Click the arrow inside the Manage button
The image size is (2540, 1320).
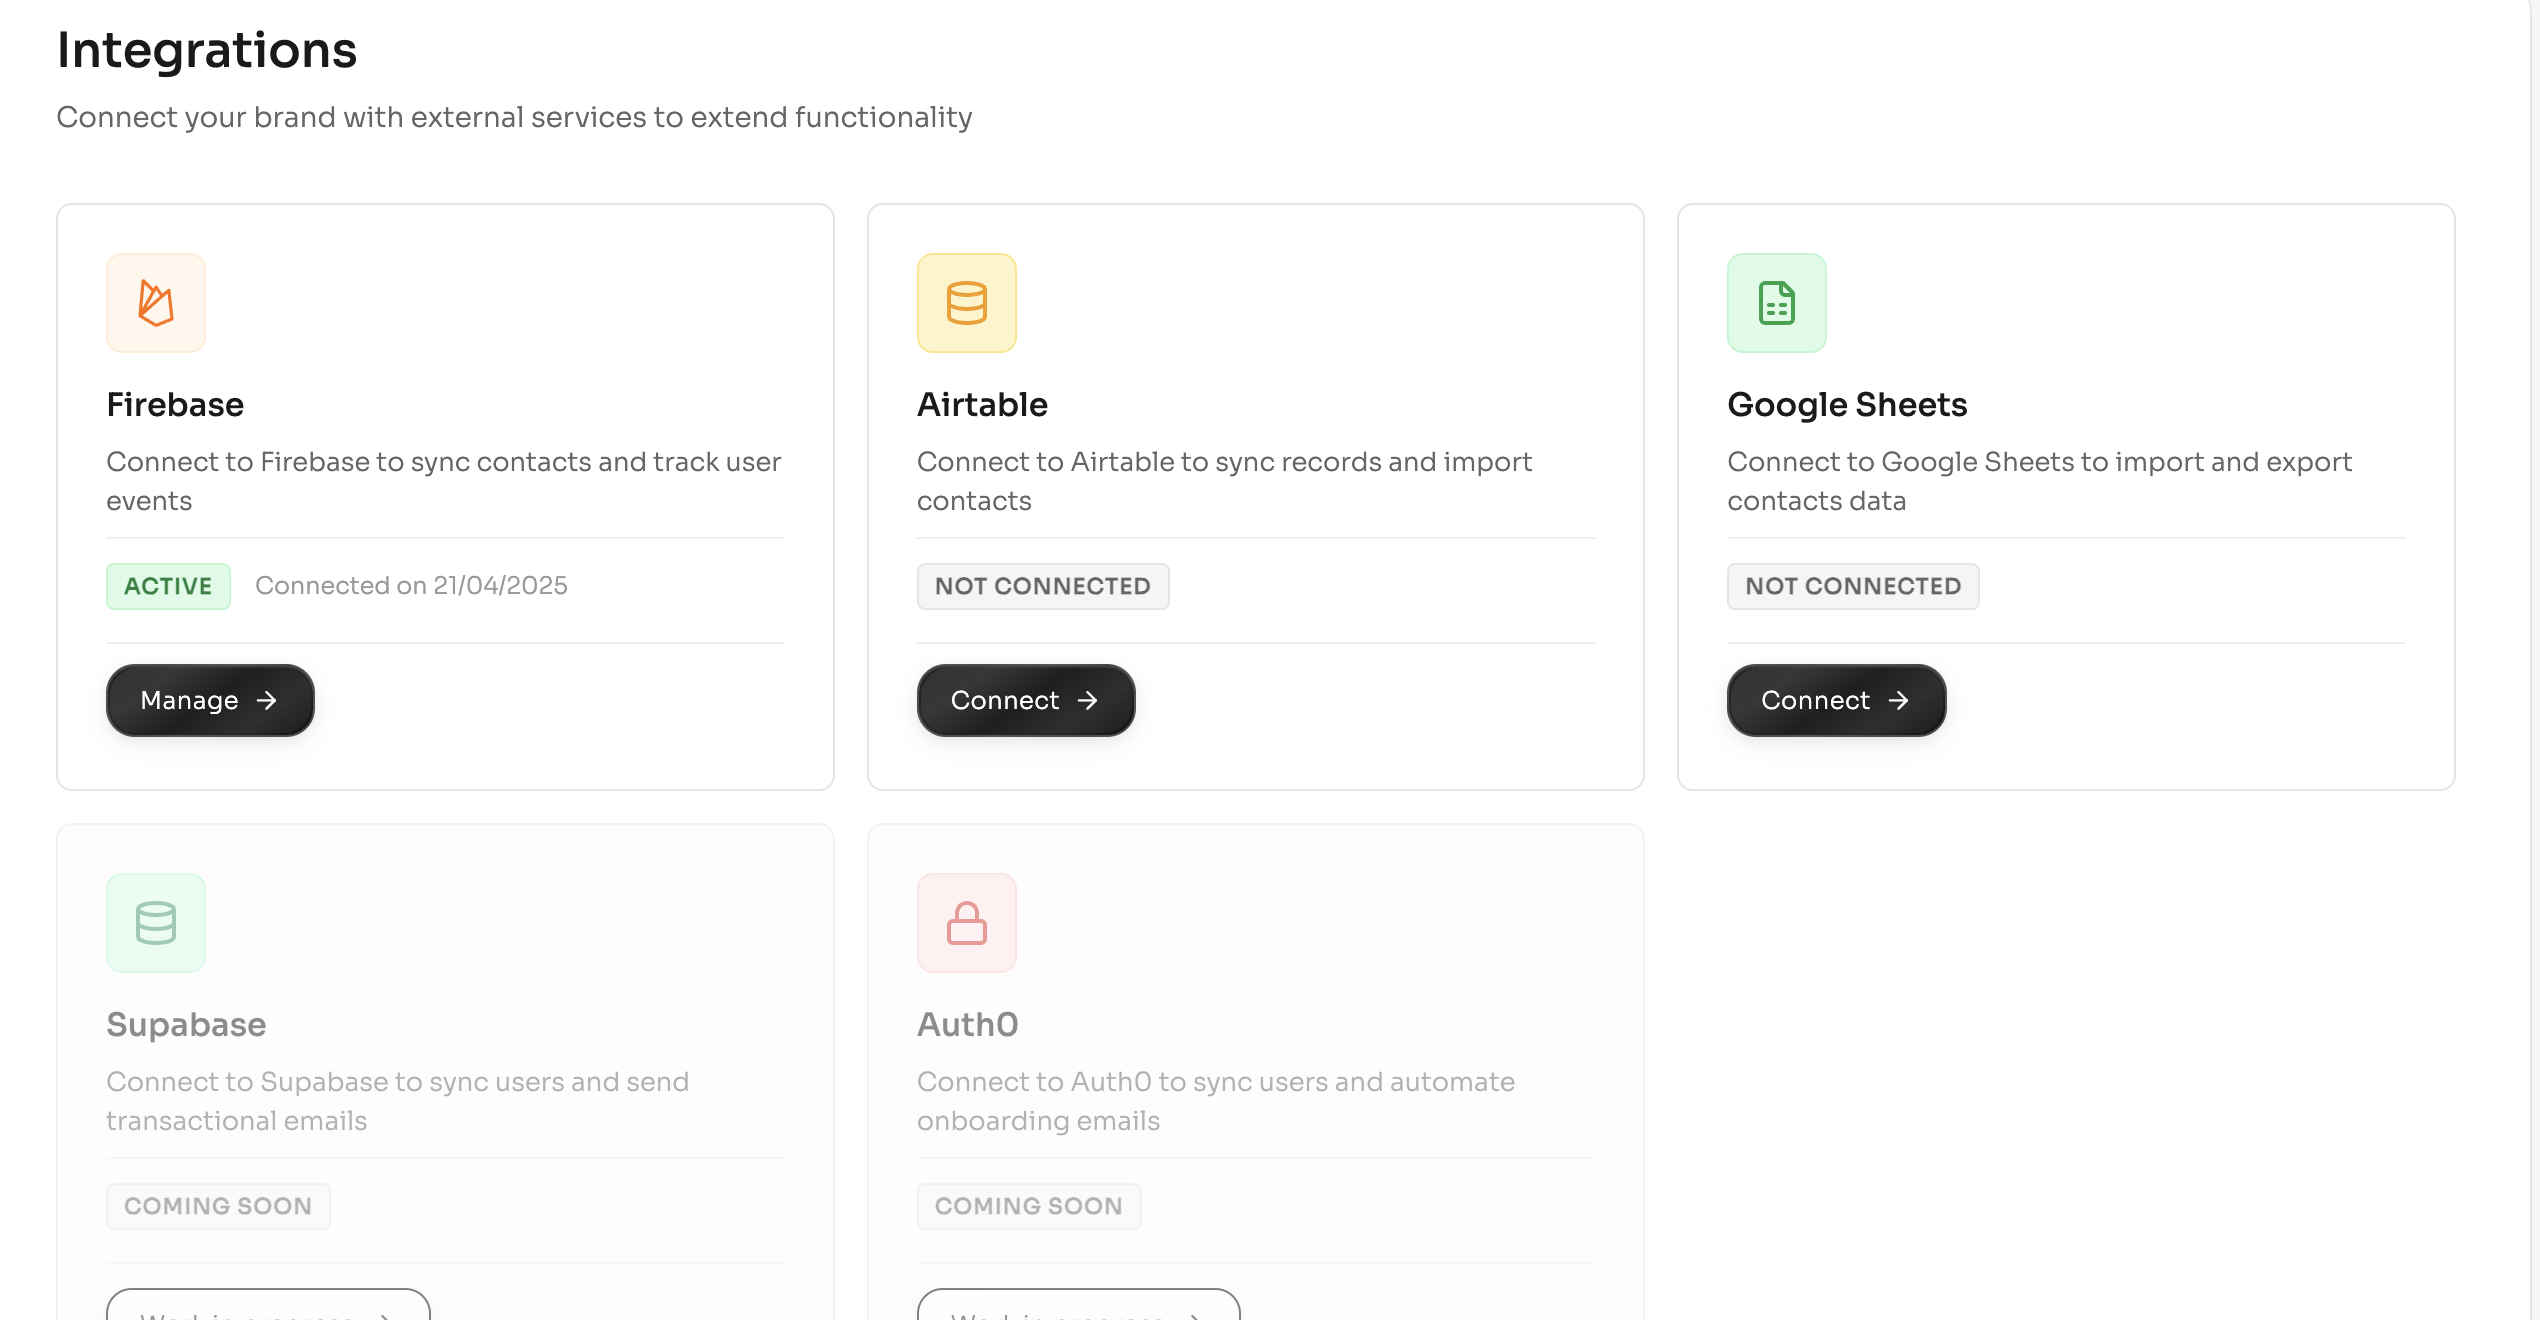click(x=267, y=700)
